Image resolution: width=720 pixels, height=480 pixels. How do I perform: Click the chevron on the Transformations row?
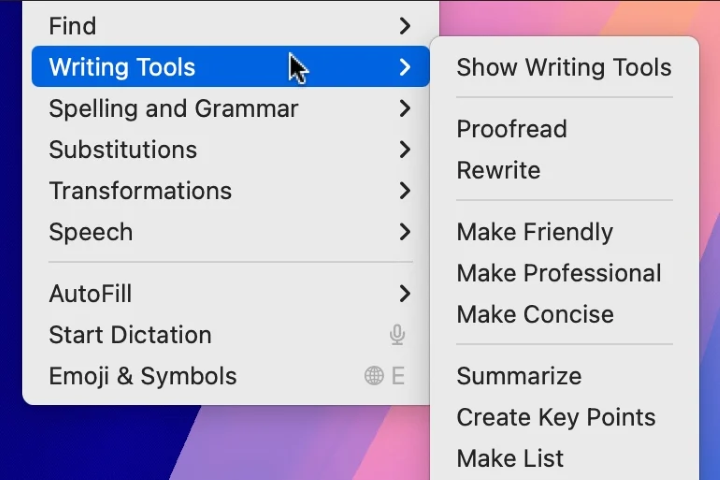tap(405, 191)
